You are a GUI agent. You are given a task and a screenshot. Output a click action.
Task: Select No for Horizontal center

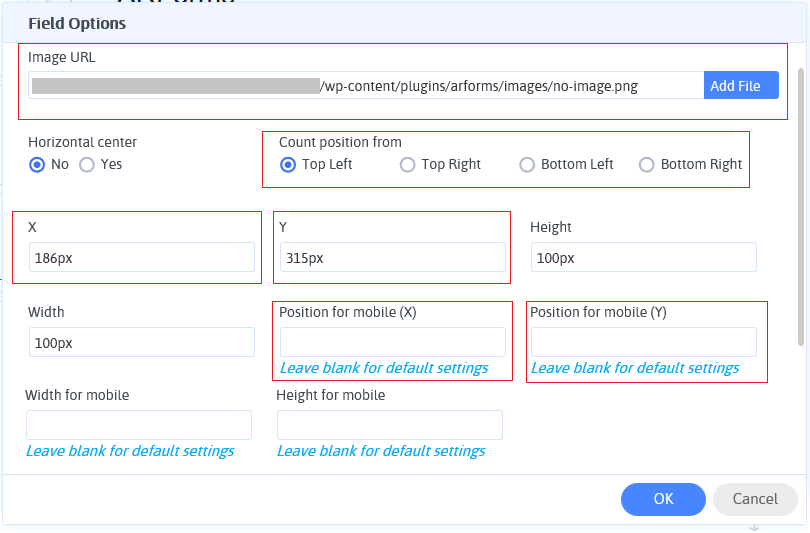click(37, 165)
